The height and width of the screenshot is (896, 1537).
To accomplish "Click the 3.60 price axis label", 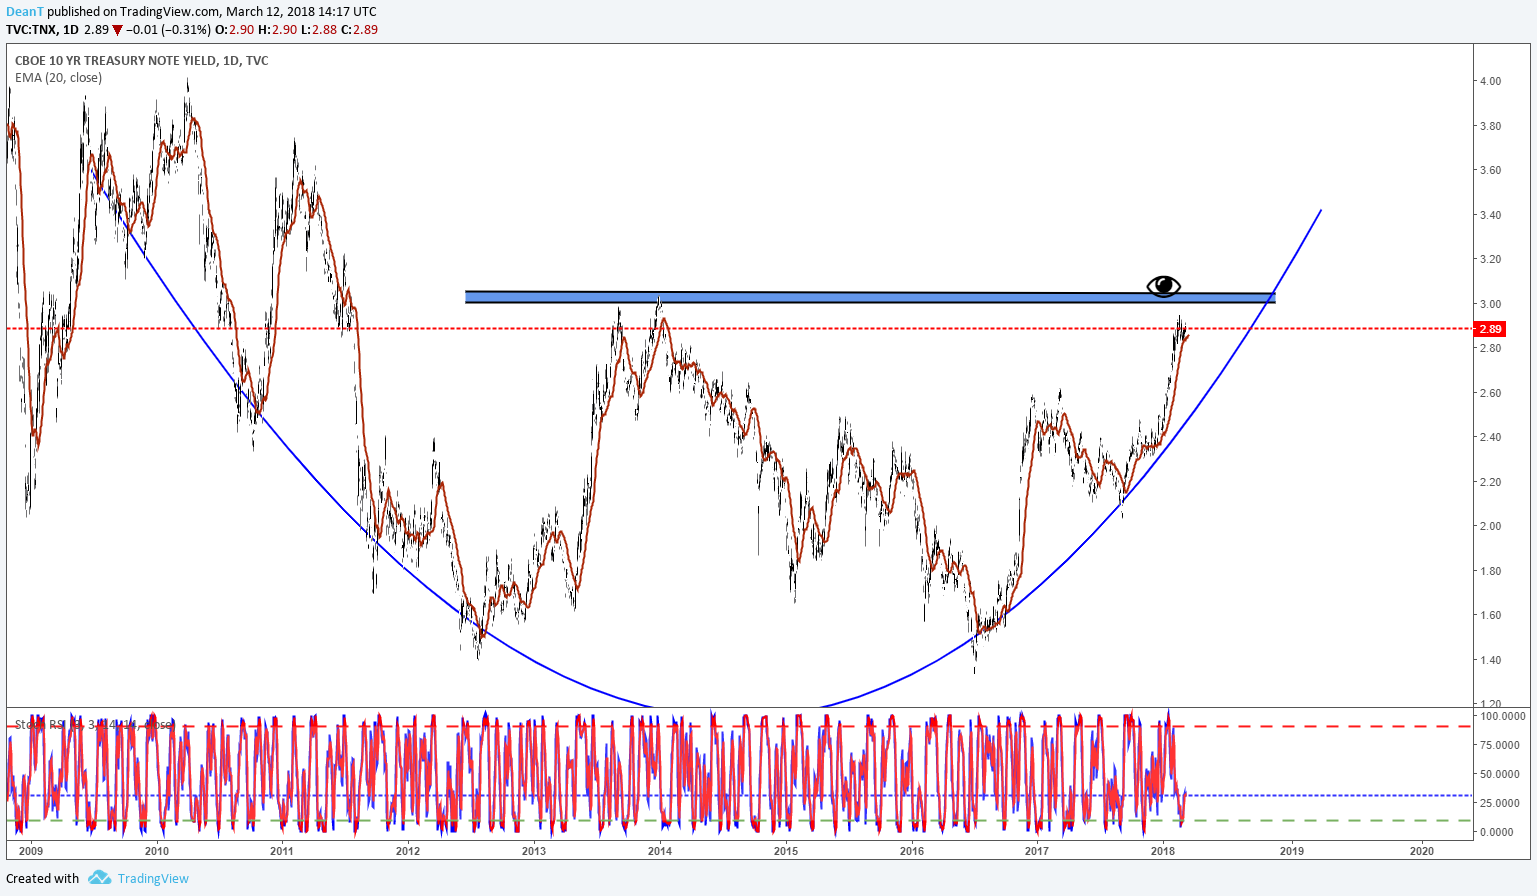I will tap(1490, 170).
